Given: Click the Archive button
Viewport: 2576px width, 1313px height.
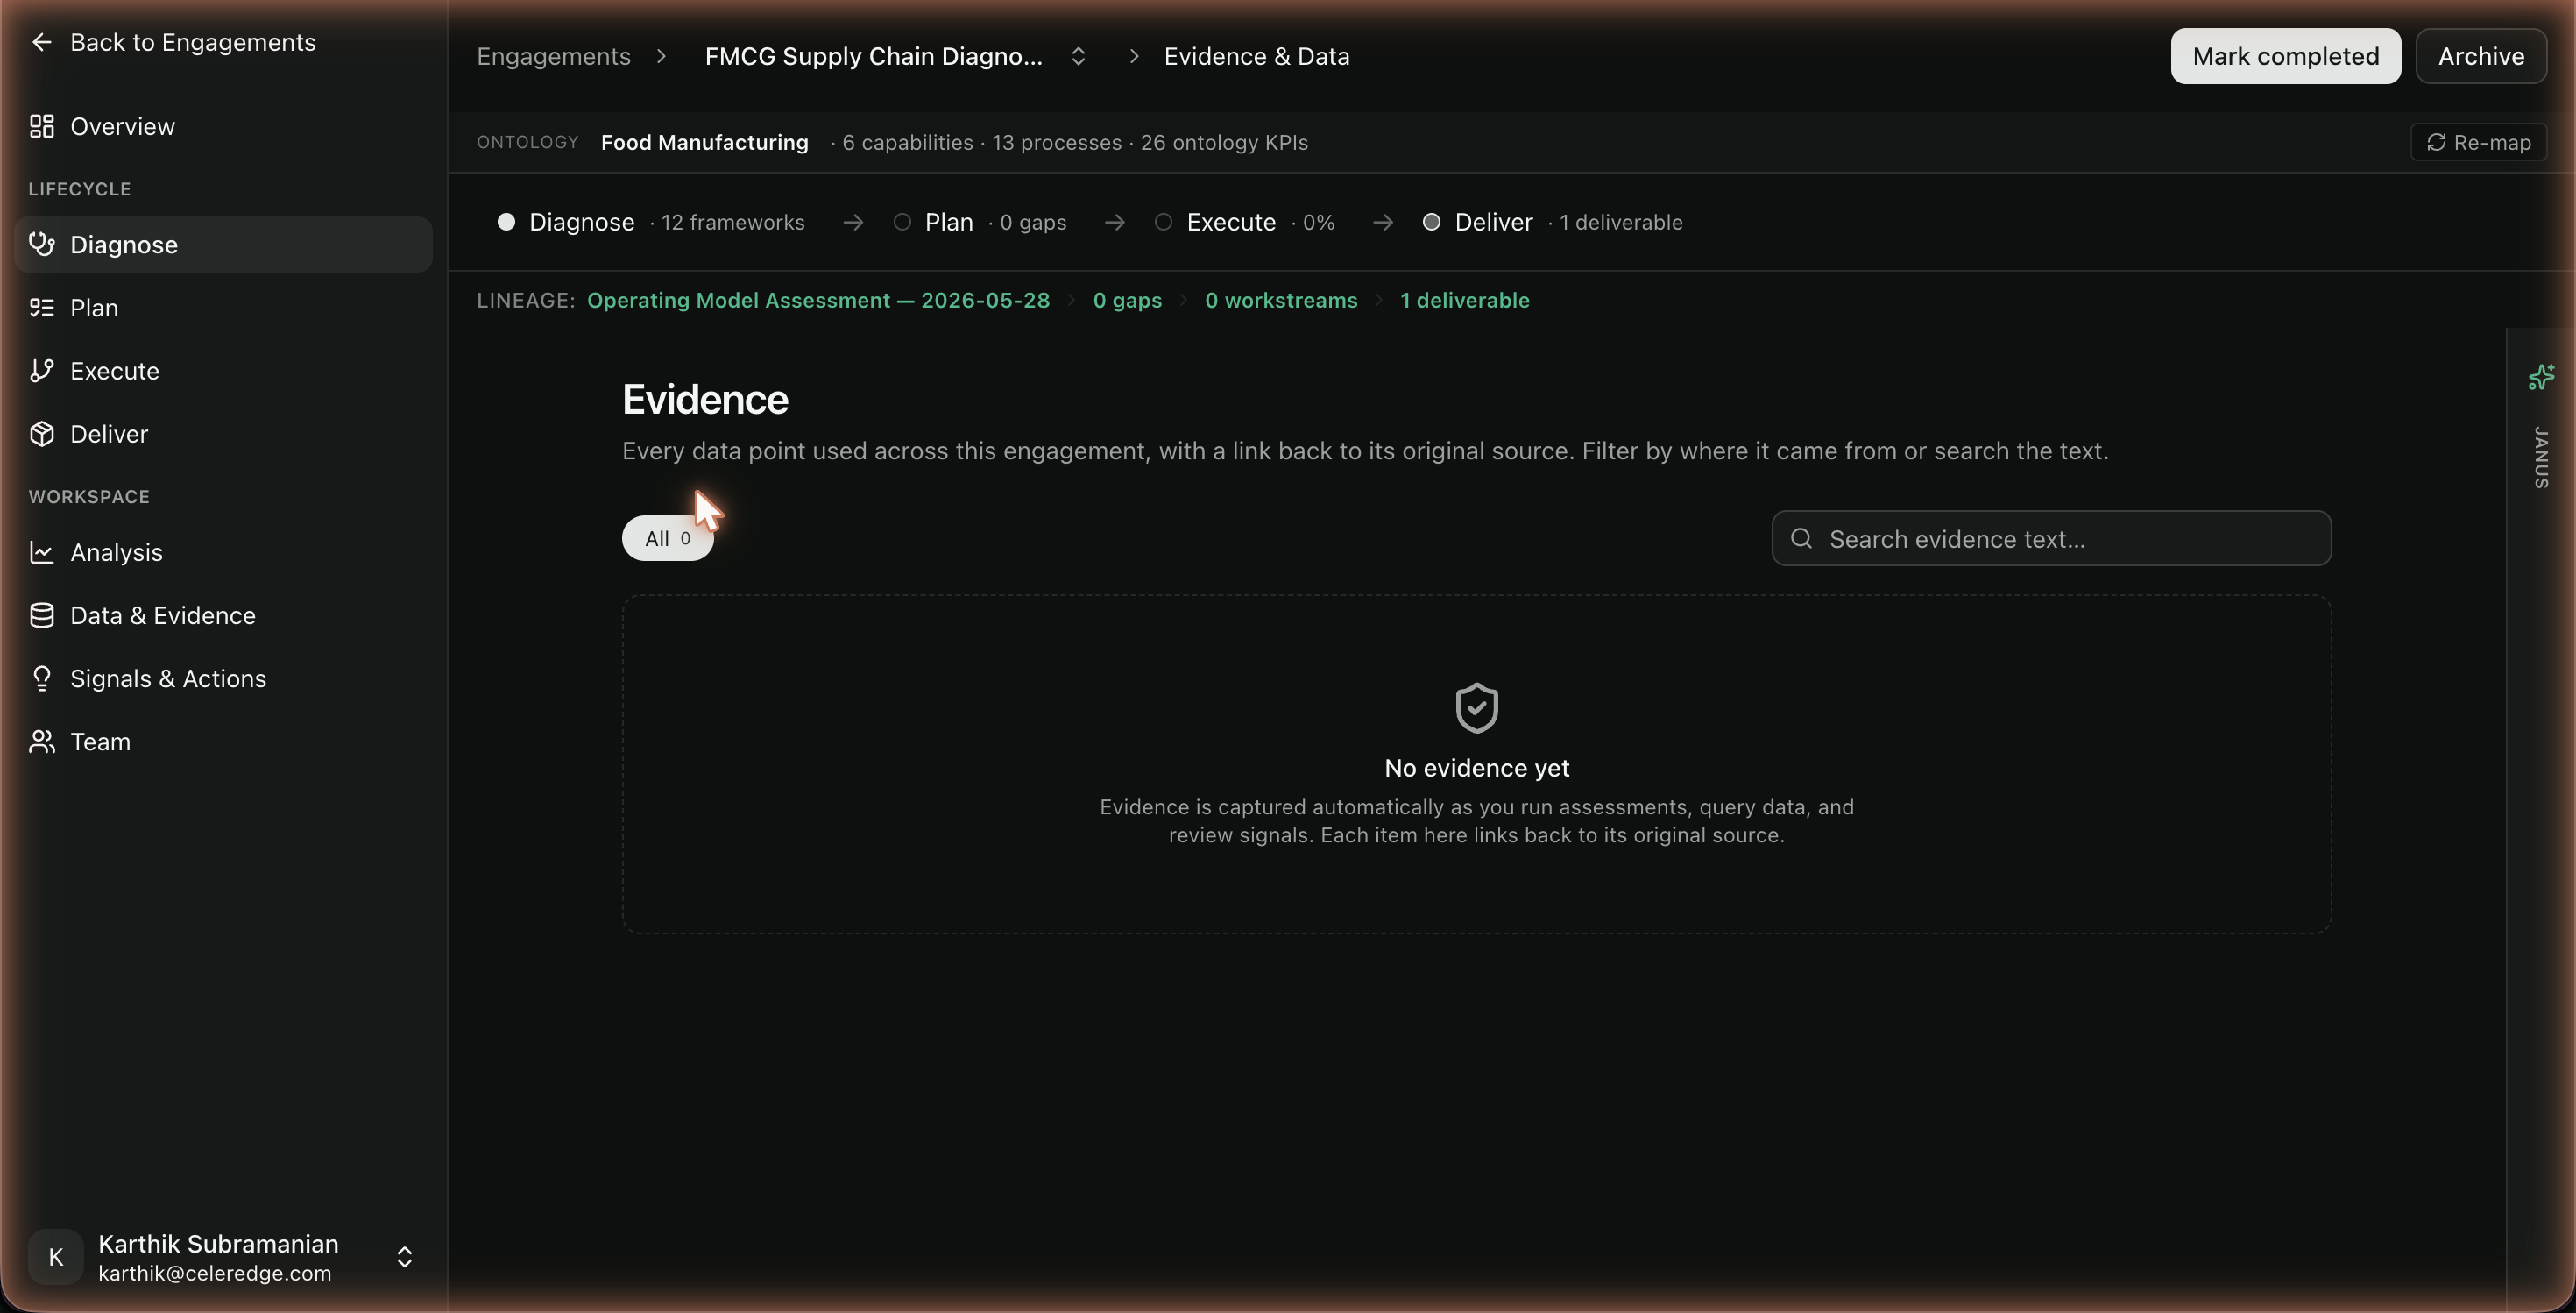Looking at the screenshot, I should tap(2480, 56).
